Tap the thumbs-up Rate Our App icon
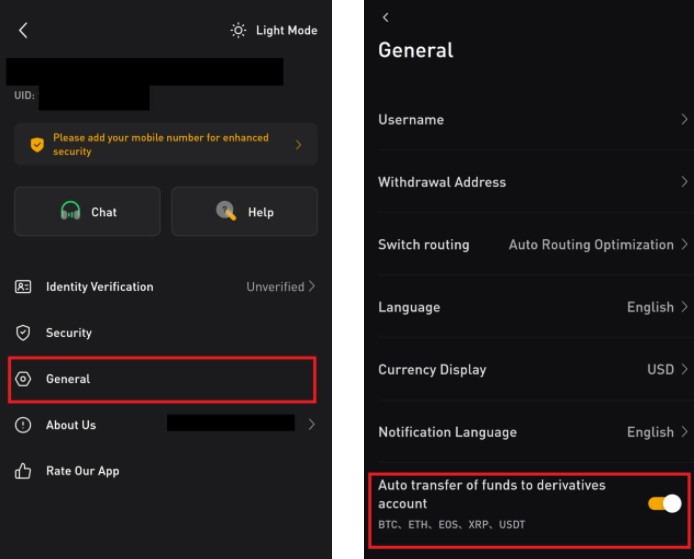The width and height of the screenshot is (694, 559). pyautogui.click(x=23, y=471)
